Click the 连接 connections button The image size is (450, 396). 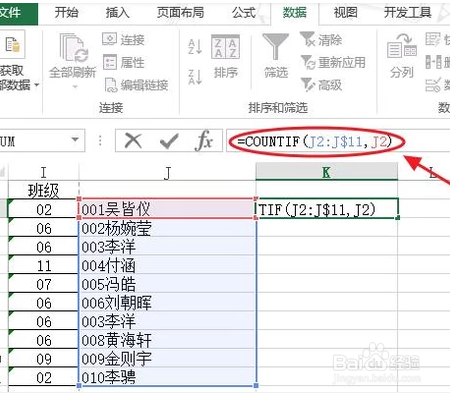pos(124,40)
